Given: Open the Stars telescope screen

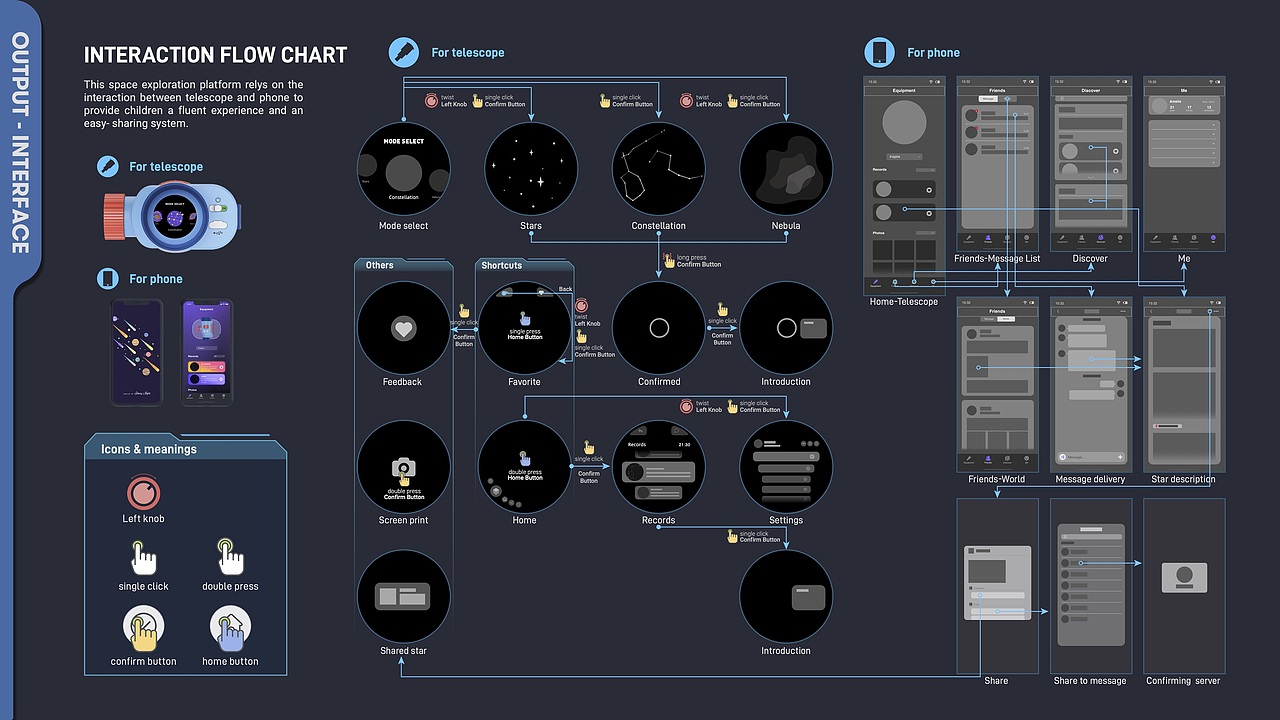Looking at the screenshot, I should click(531, 168).
